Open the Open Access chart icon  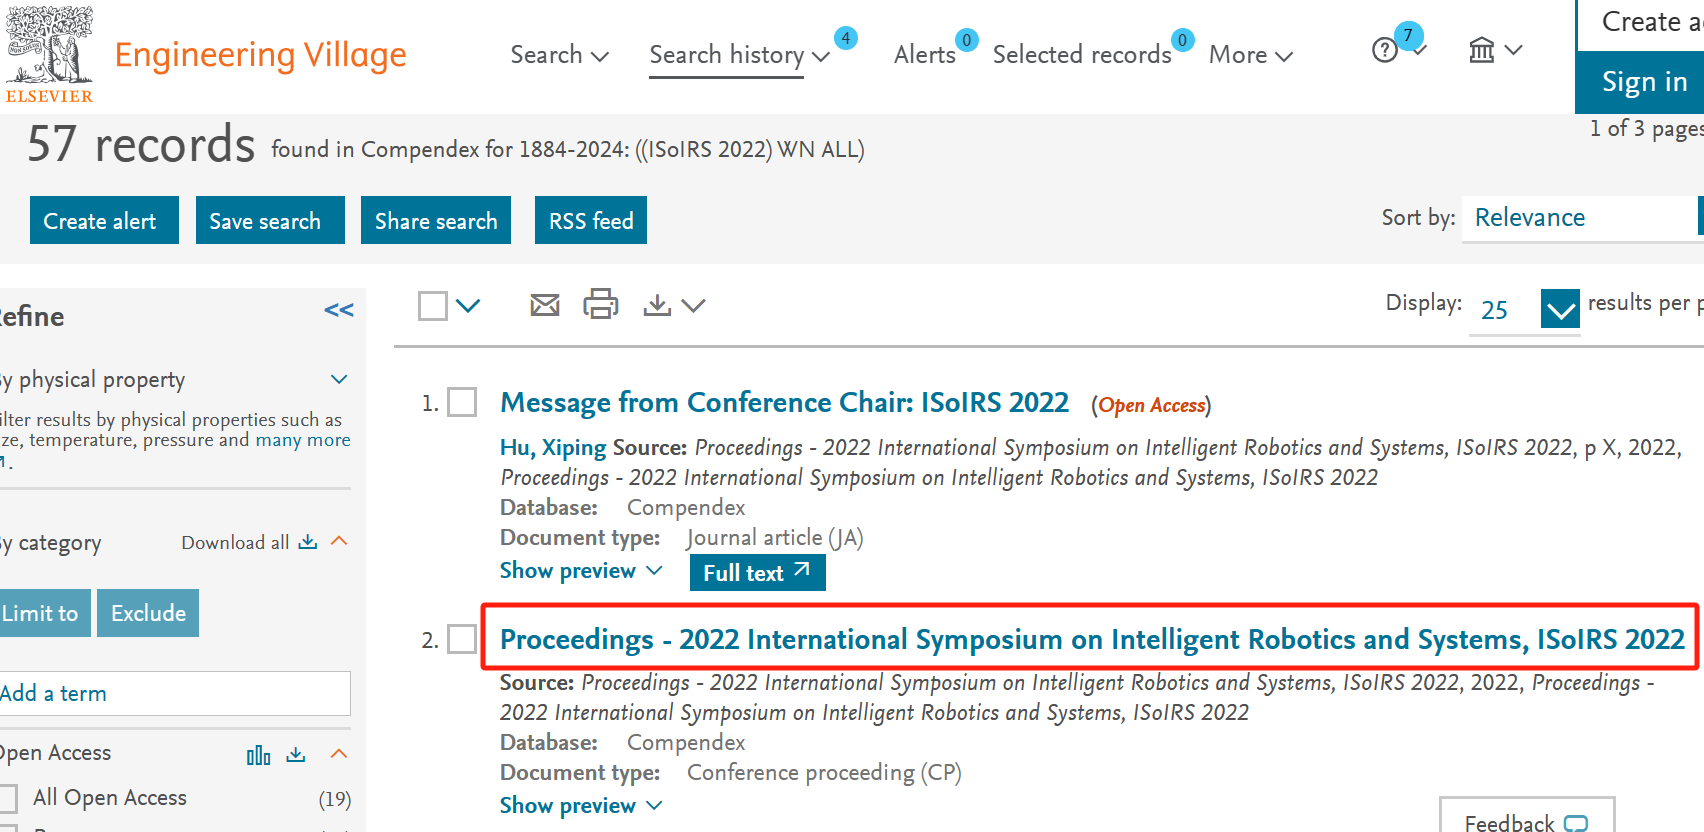pyautogui.click(x=258, y=755)
